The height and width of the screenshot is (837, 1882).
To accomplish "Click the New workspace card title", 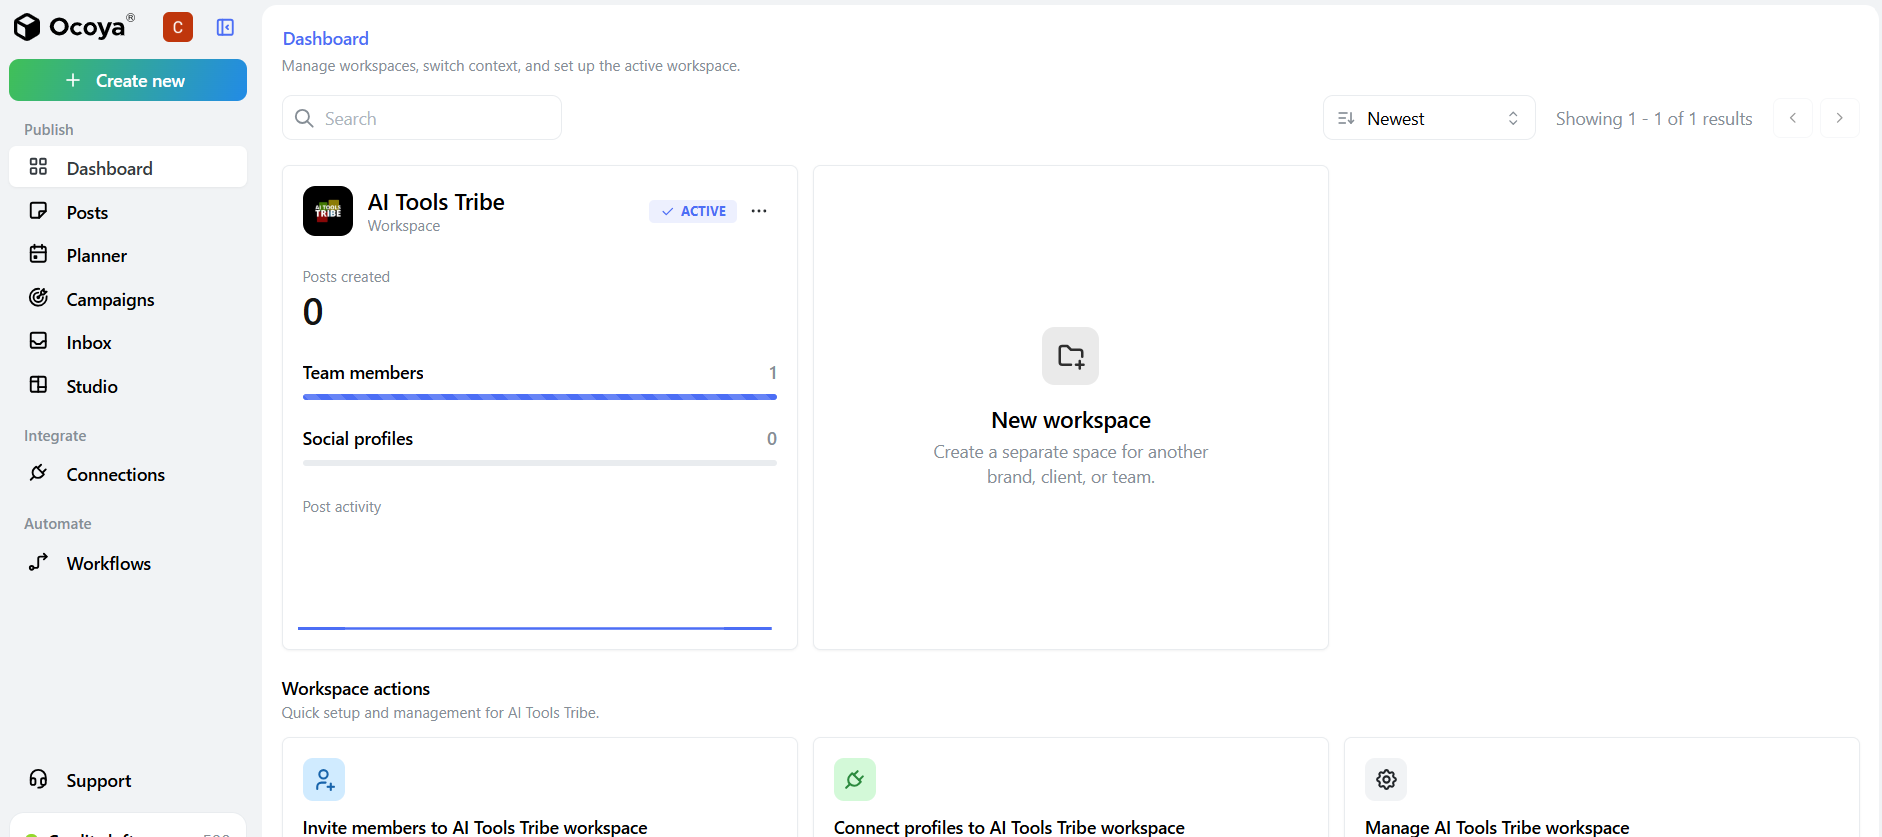I will (1071, 420).
